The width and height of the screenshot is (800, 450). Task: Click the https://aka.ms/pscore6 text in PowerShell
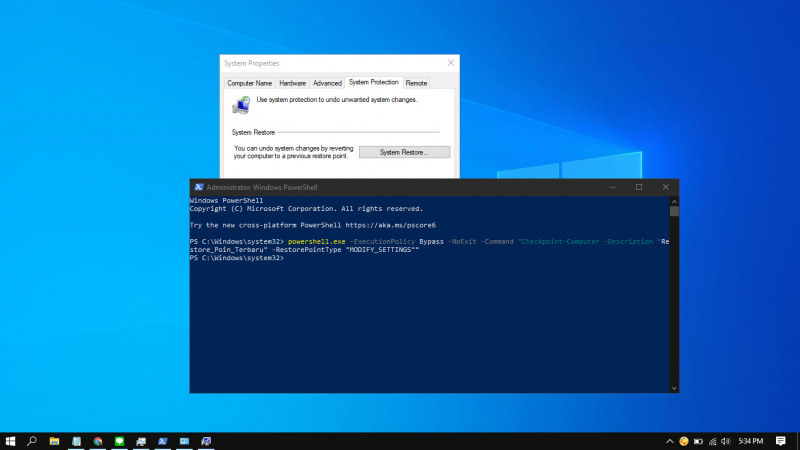390,225
